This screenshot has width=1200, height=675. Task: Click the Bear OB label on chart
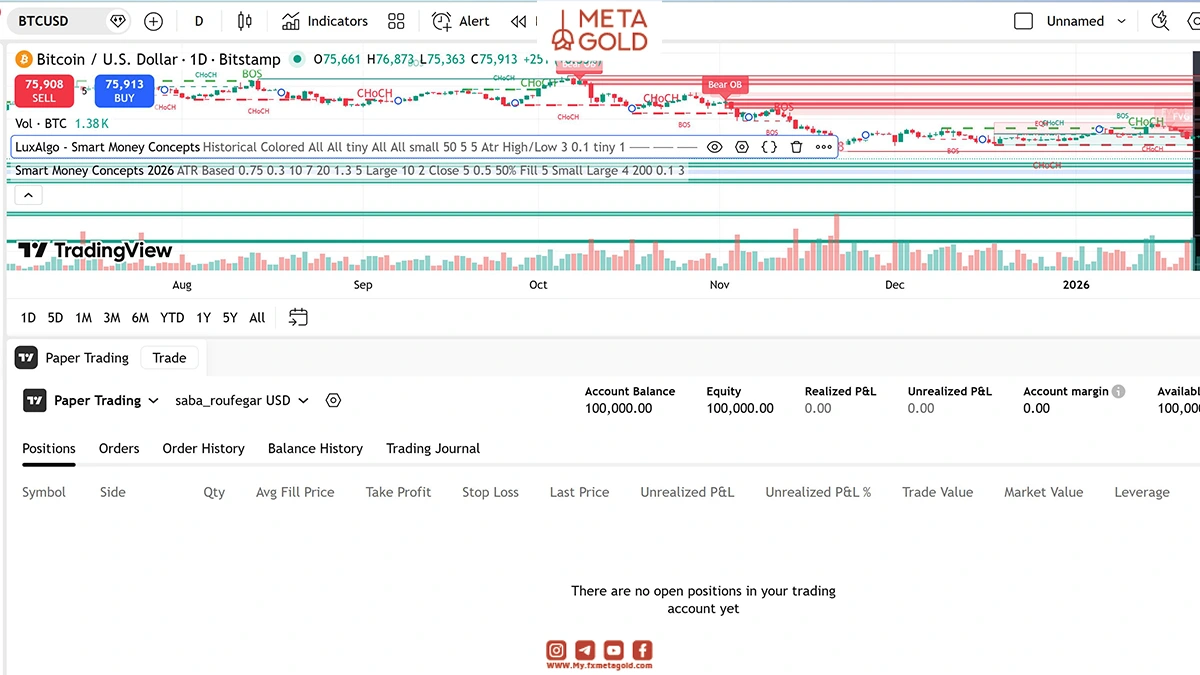(725, 85)
